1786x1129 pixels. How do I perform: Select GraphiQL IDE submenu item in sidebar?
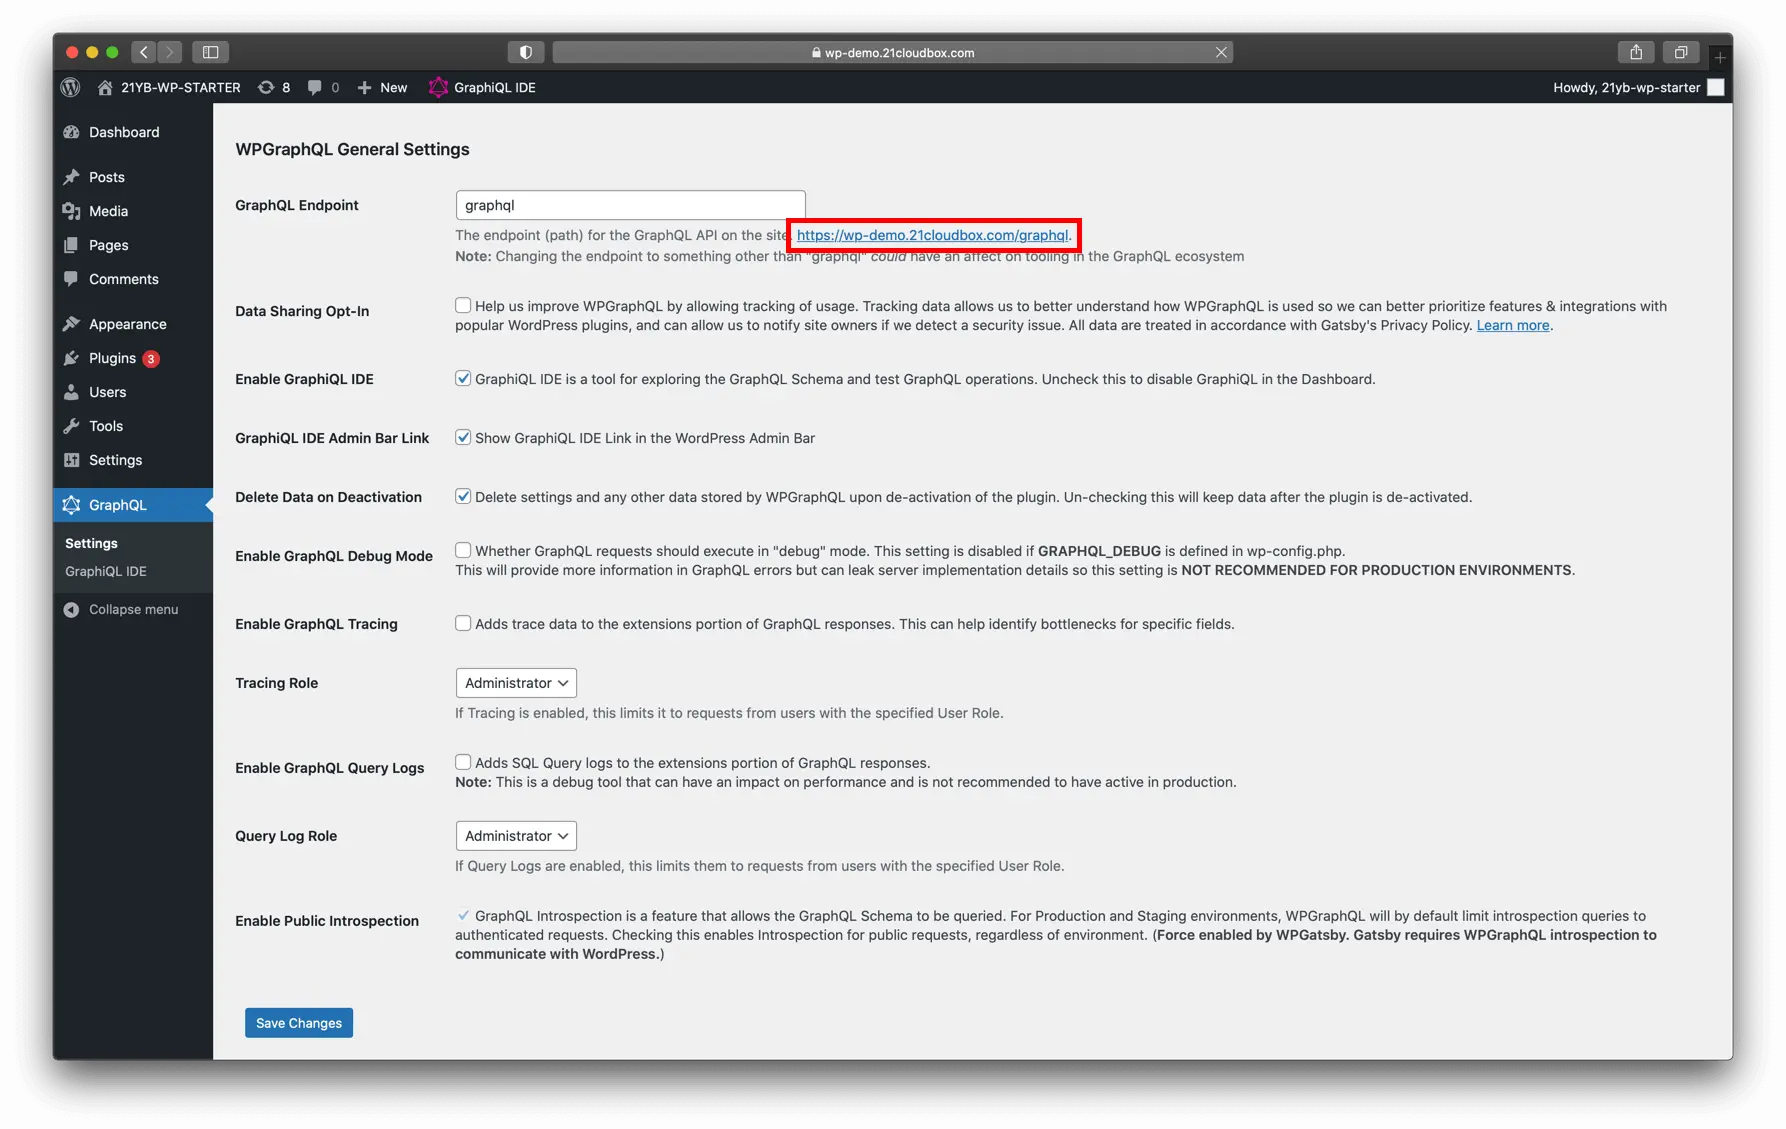(106, 571)
